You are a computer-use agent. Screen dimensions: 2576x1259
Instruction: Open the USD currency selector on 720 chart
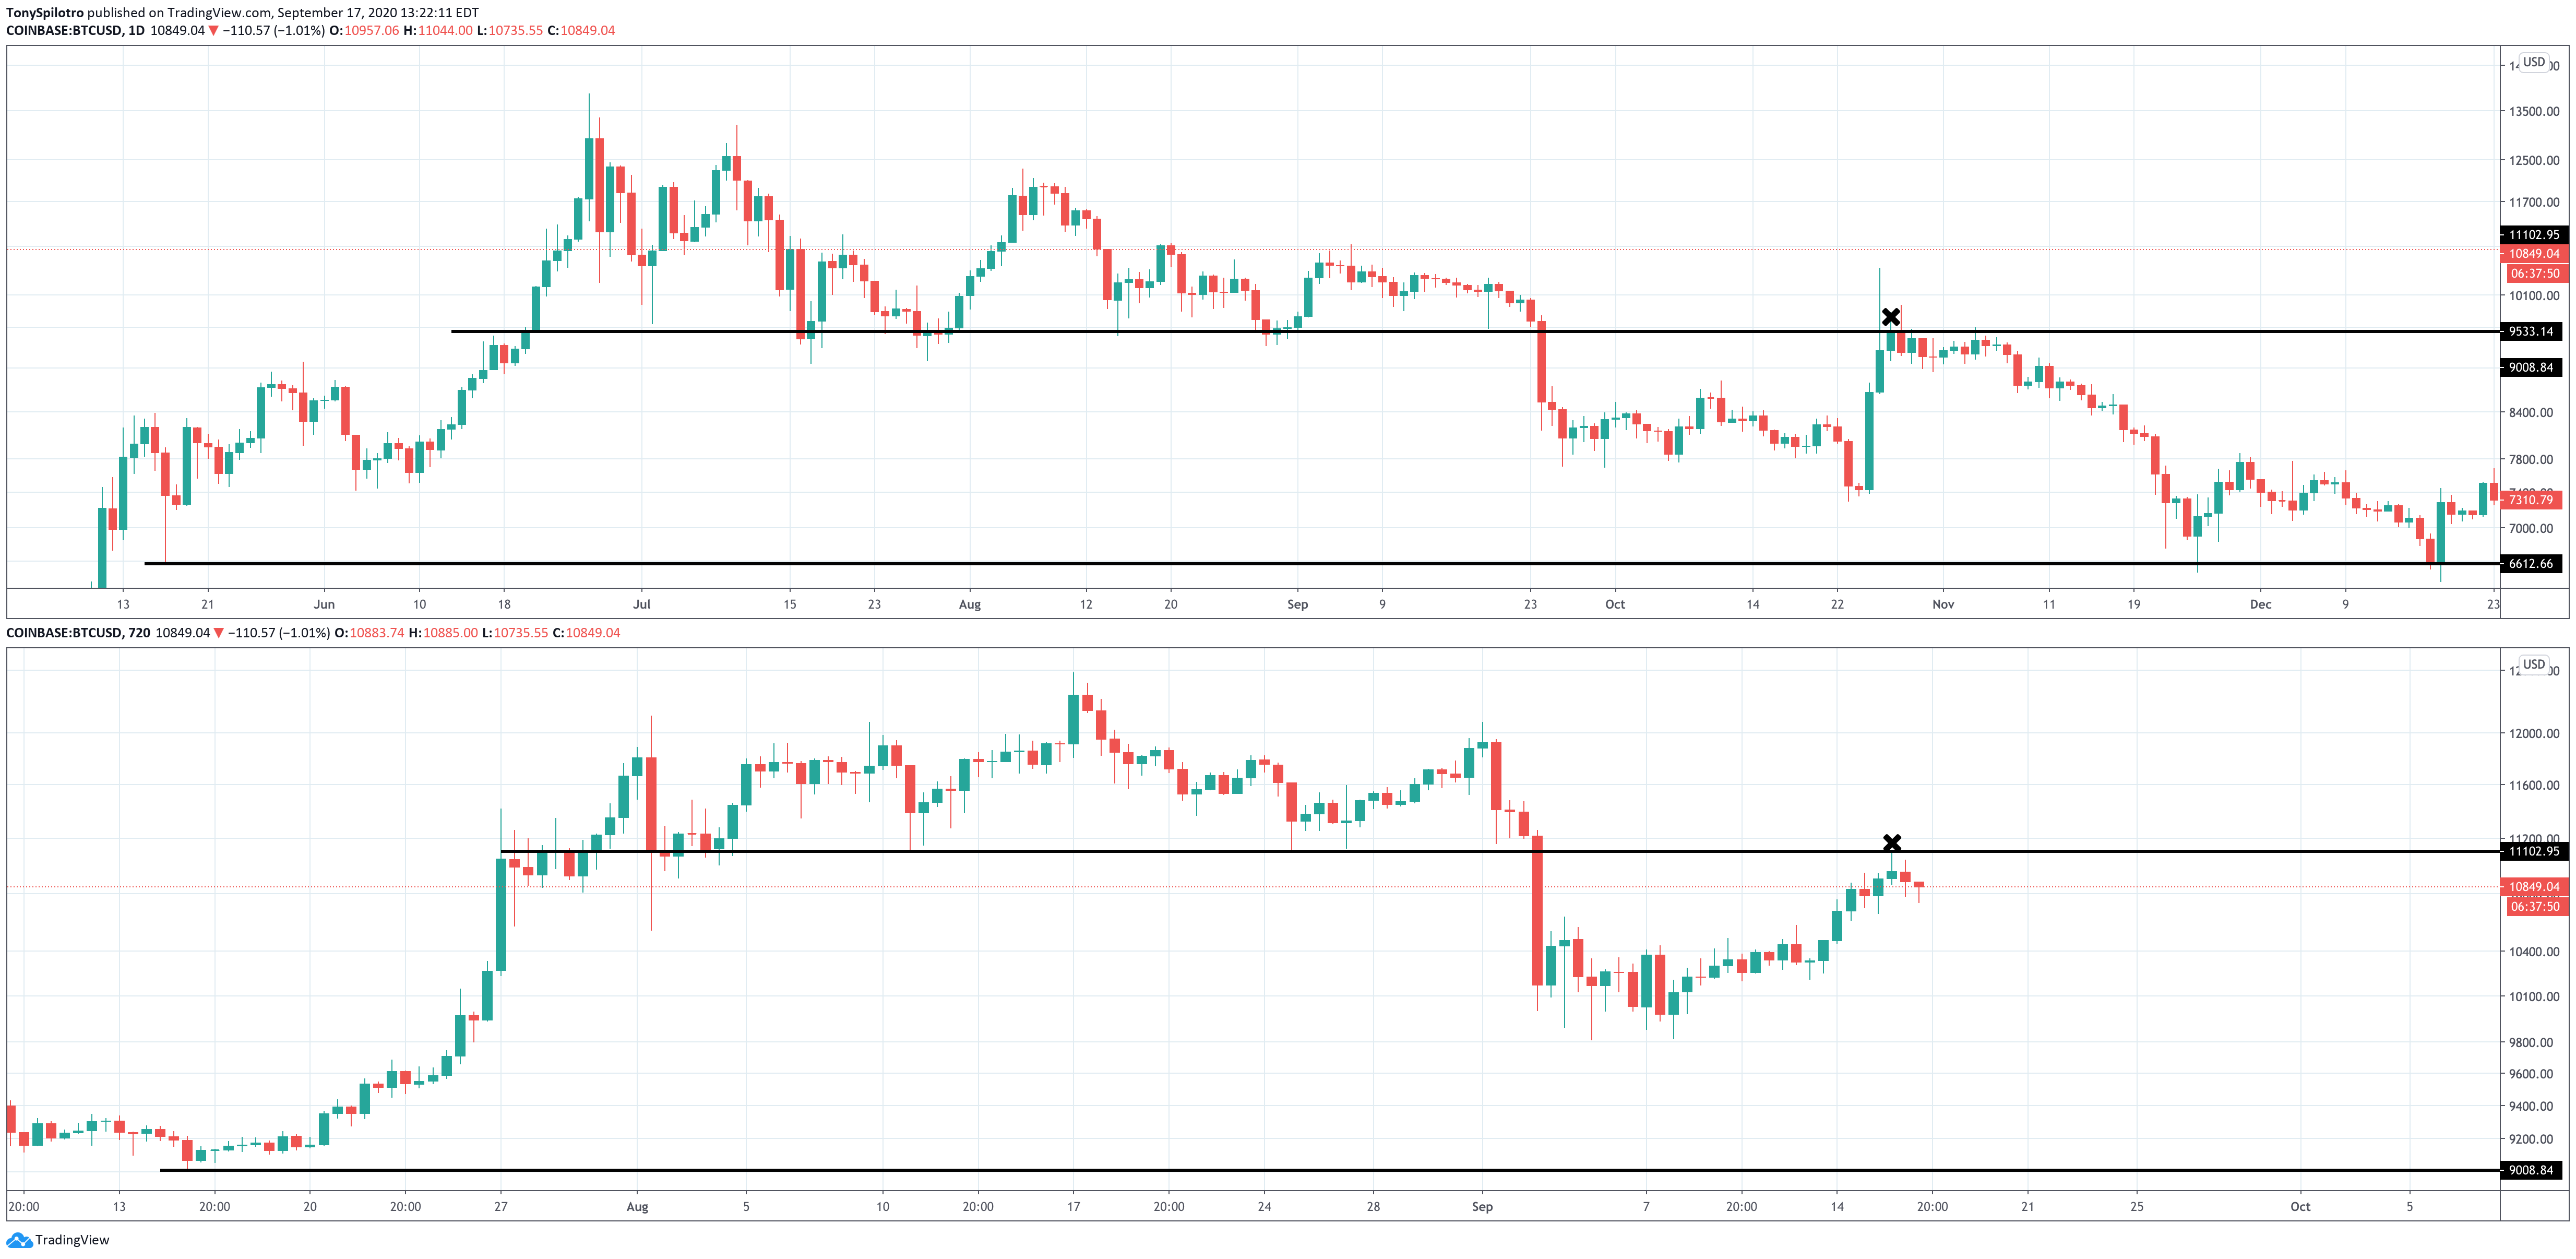(x=2533, y=664)
